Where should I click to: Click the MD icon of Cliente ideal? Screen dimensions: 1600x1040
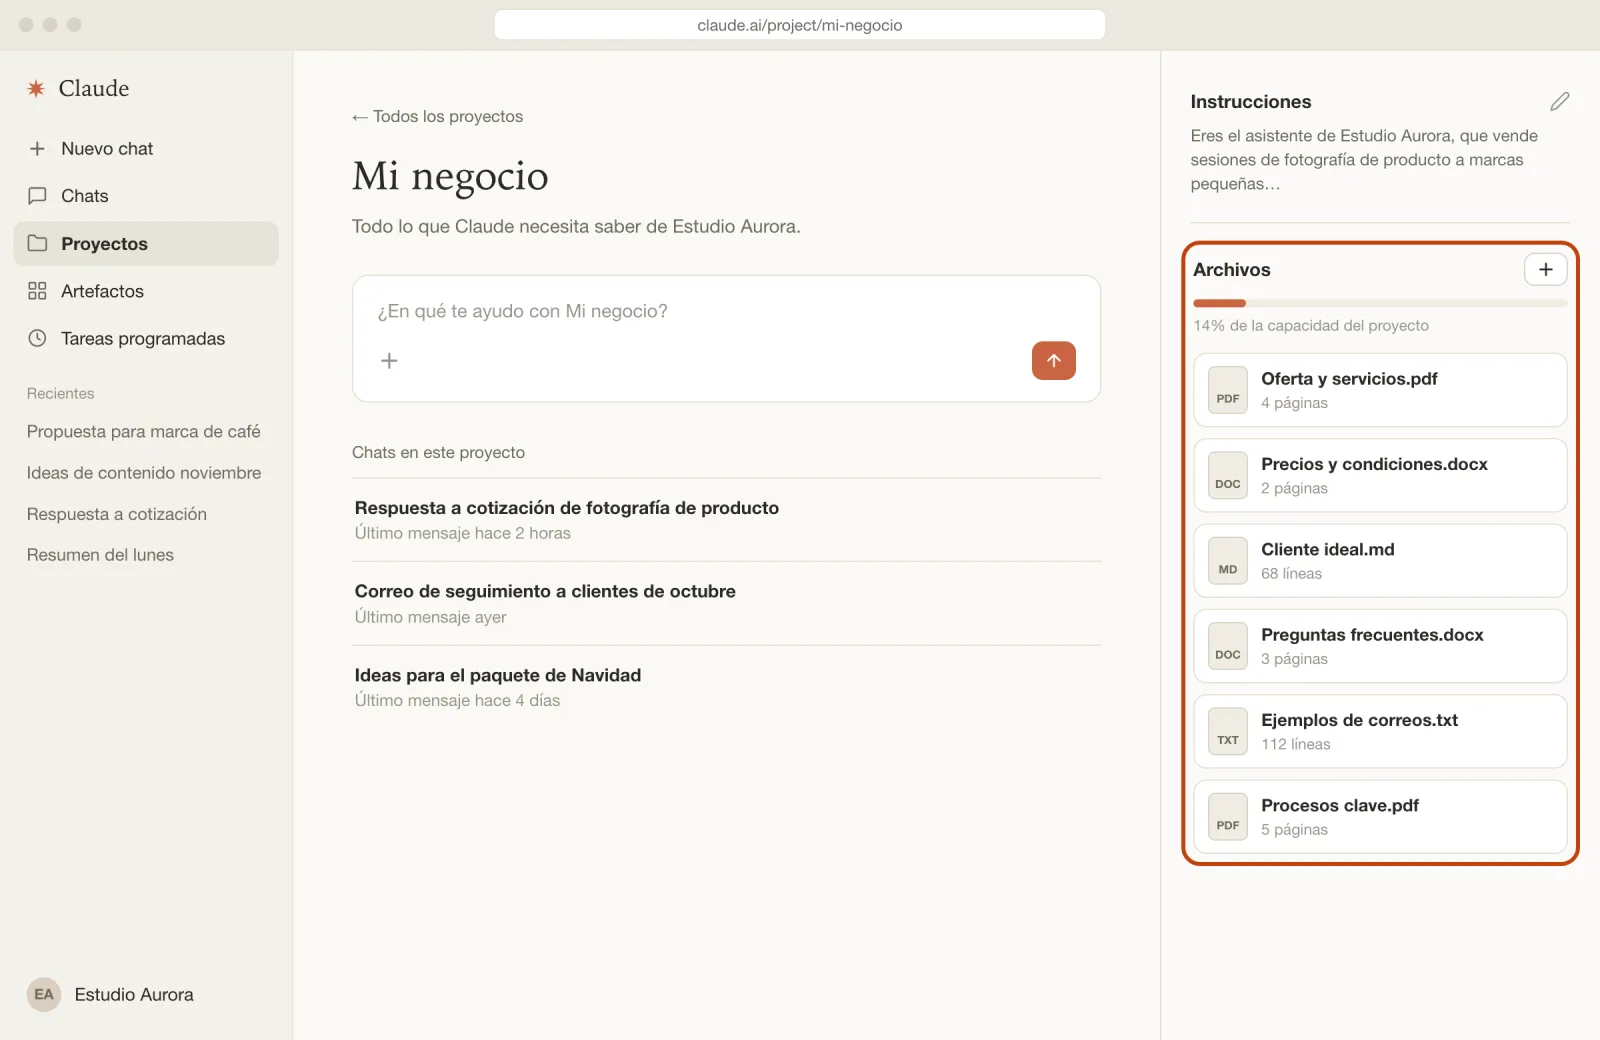pyautogui.click(x=1228, y=561)
